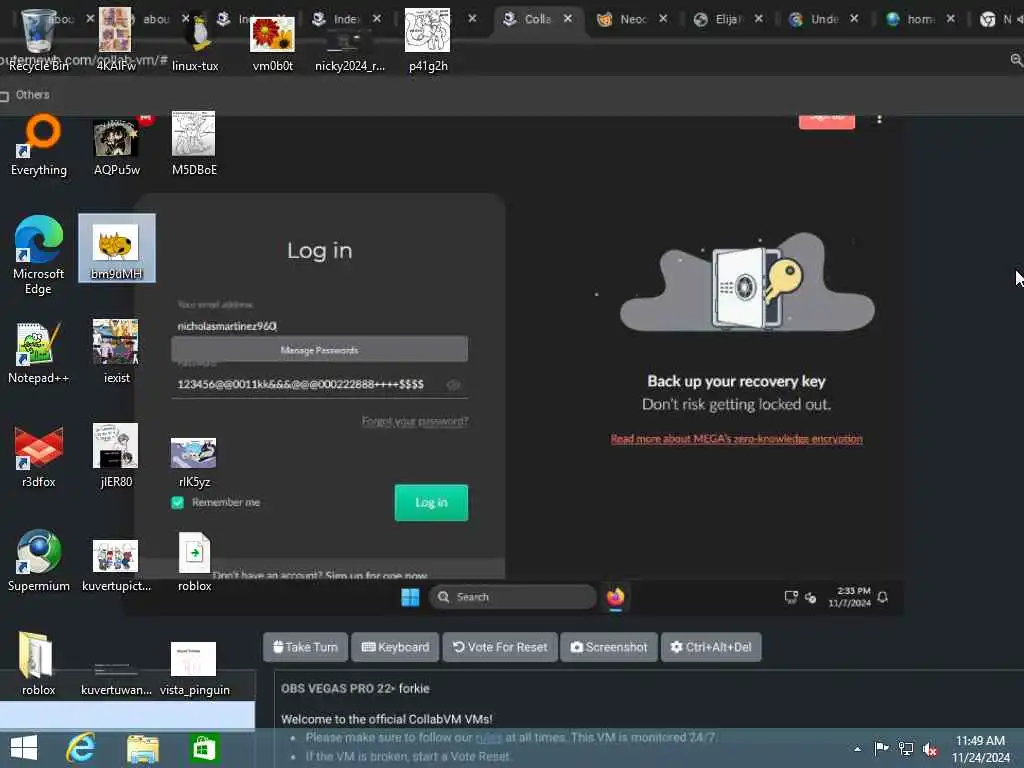The image size is (1024, 768).
Task: Open the Recycle Bin desktop icon
Action: 38,39
